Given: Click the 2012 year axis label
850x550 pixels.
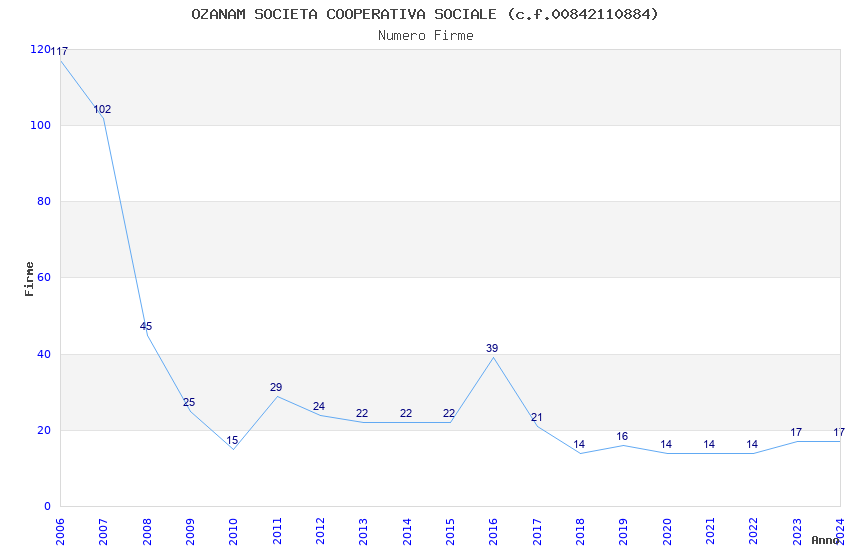Looking at the screenshot, I should tap(320, 531).
